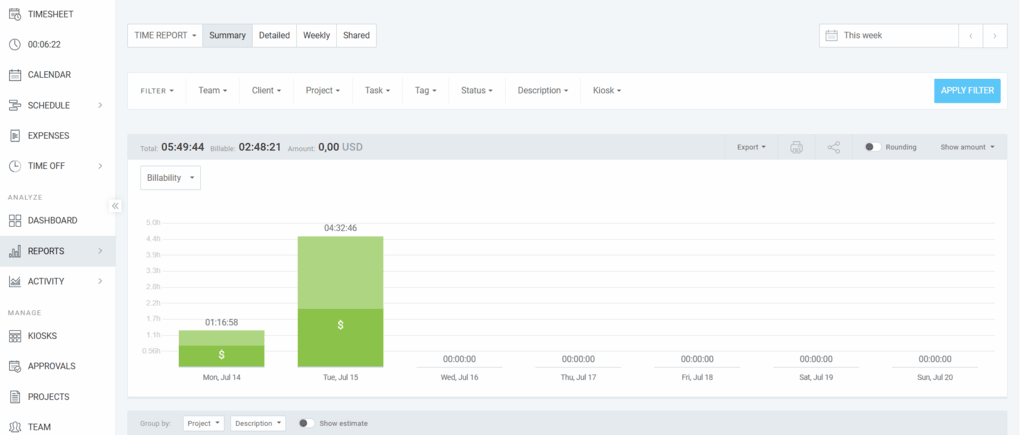Screen dimensions: 1020x435
Task: Switch to the Detailed report tab
Action: click(x=274, y=35)
